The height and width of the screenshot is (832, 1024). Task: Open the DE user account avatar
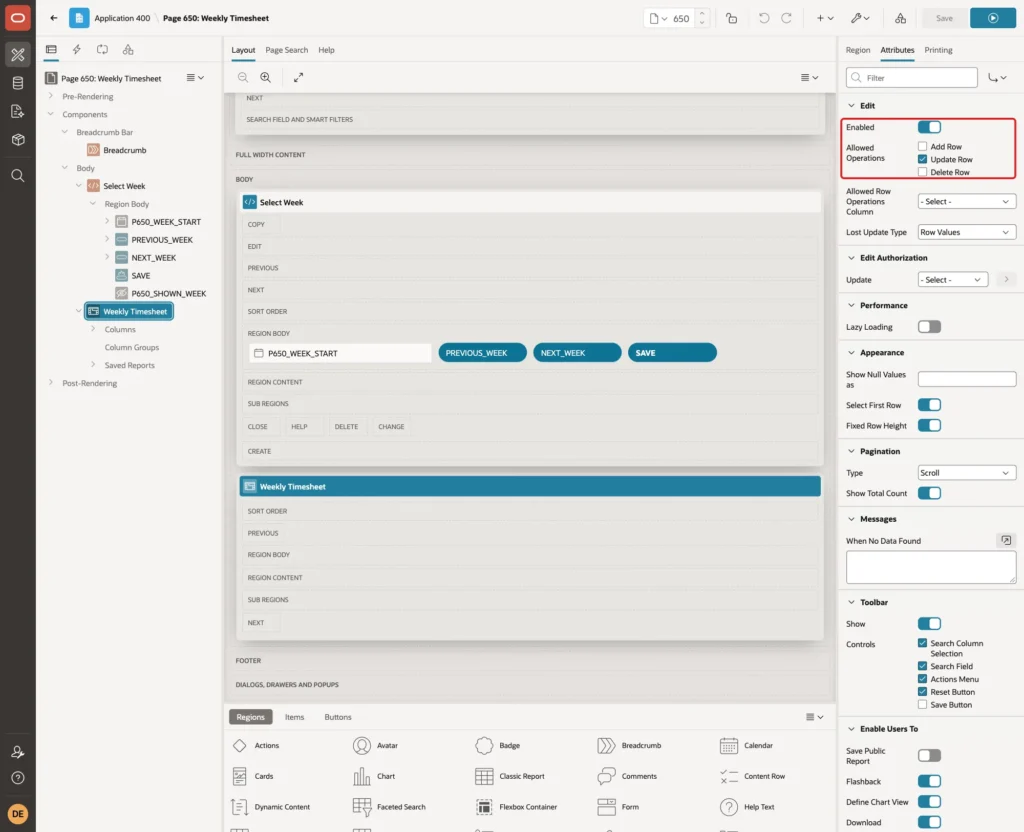pos(18,814)
